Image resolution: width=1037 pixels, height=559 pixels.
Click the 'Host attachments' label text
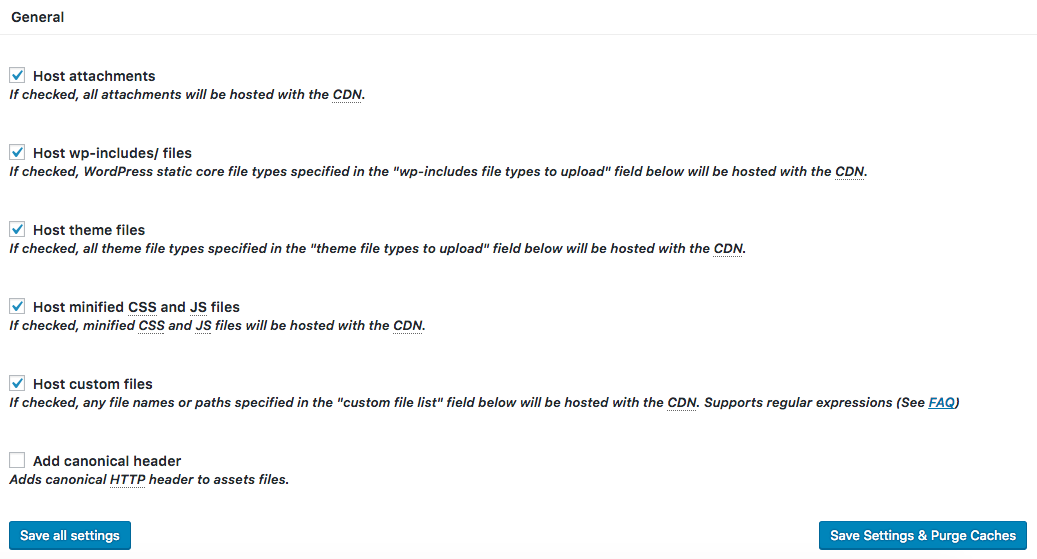pyautogui.click(x=94, y=76)
